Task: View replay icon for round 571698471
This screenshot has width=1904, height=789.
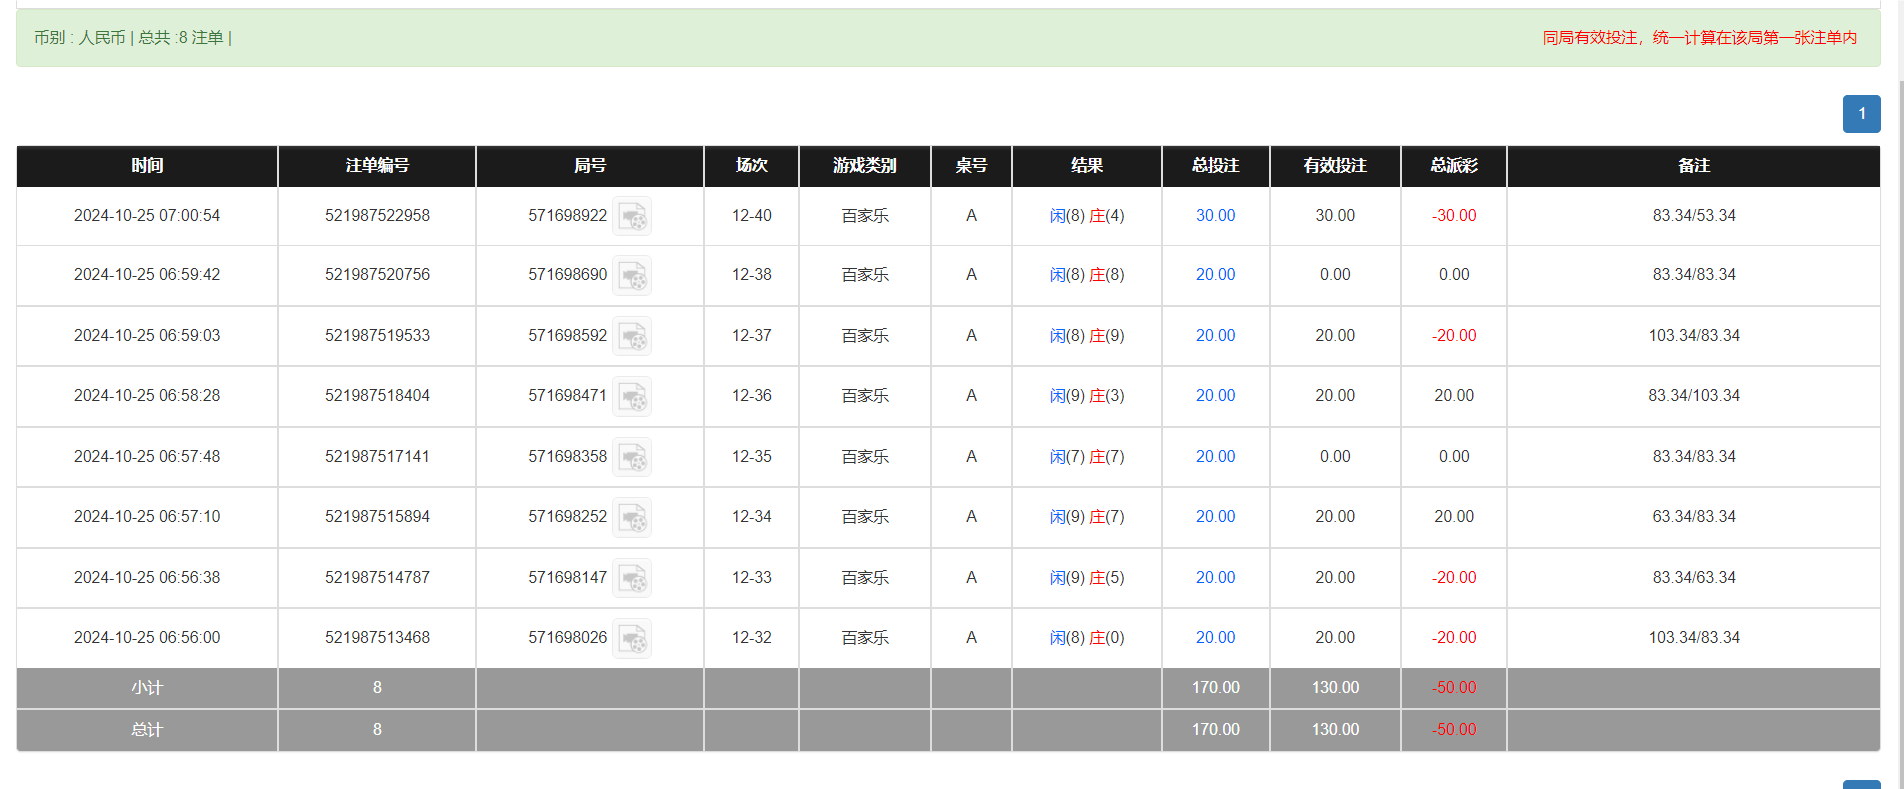Action: click(x=632, y=396)
